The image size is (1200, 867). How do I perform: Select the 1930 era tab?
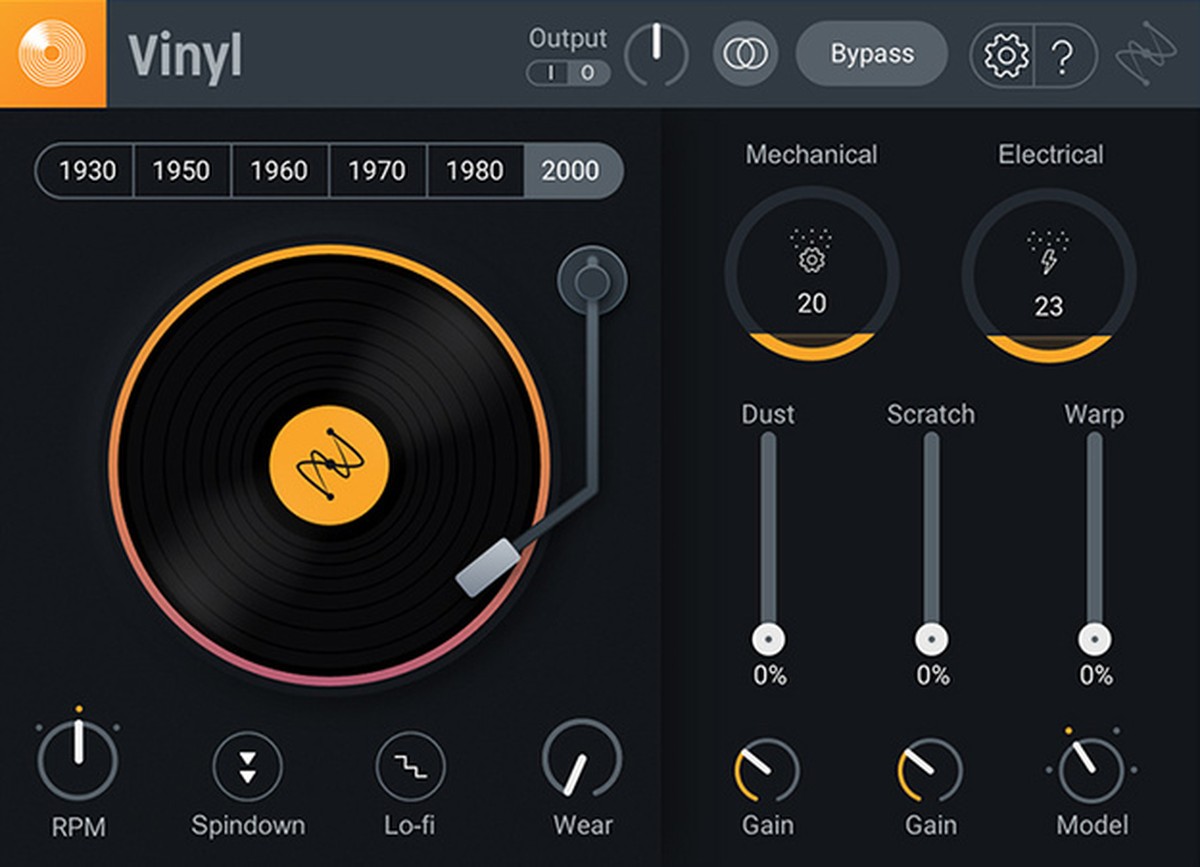pyautogui.click(x=87, y=171)
